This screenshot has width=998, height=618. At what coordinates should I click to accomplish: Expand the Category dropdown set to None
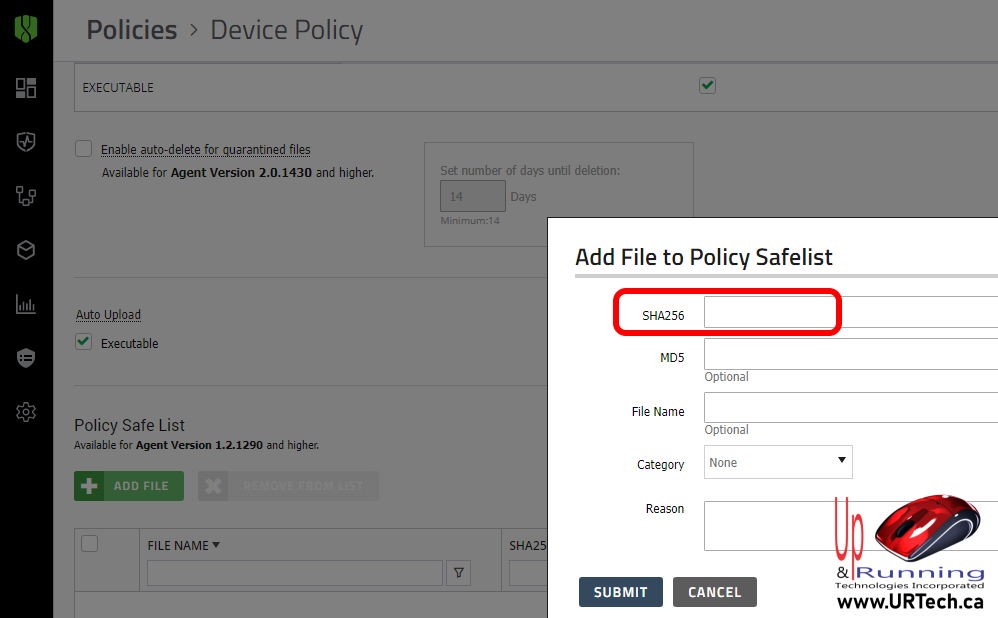tap(778, 462)
